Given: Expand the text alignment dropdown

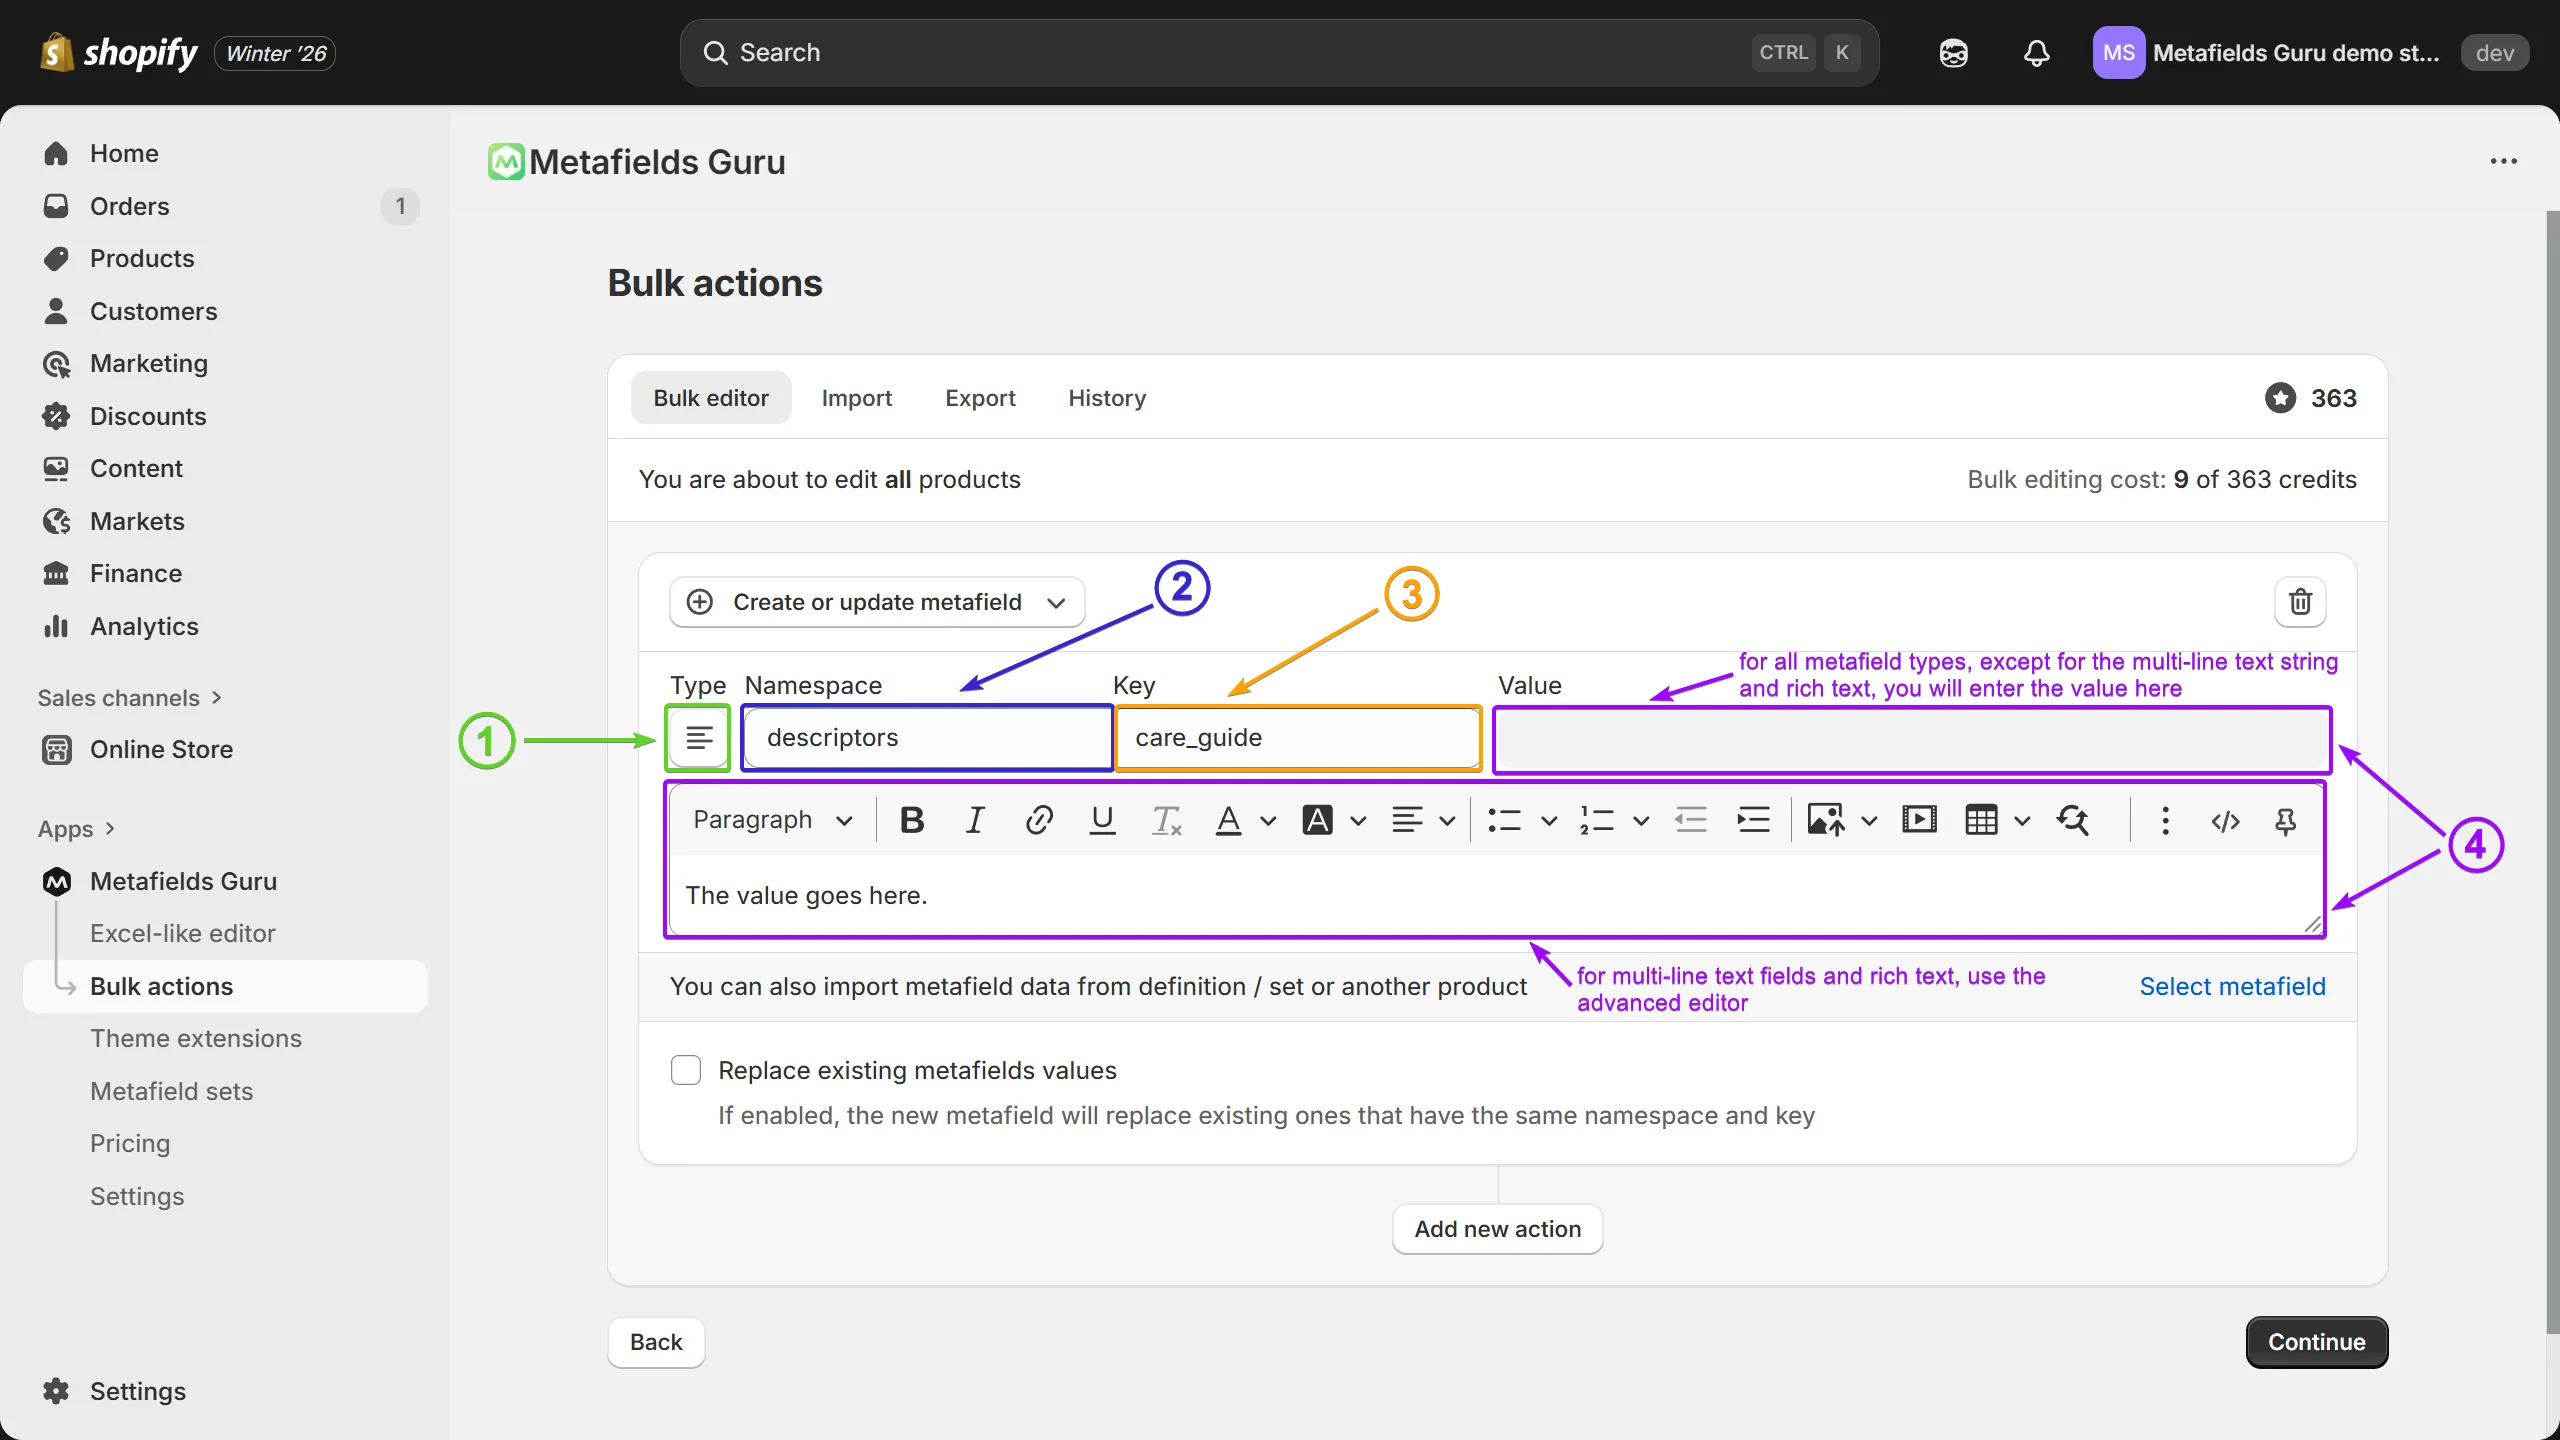Looking at the screenshot, I should click(x=1447, y=821).
